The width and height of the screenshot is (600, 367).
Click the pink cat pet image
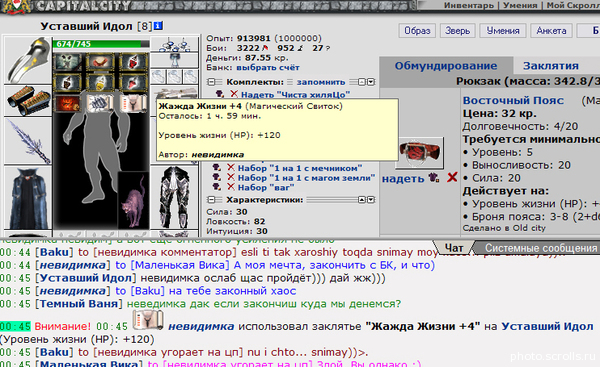click(133, 200)
